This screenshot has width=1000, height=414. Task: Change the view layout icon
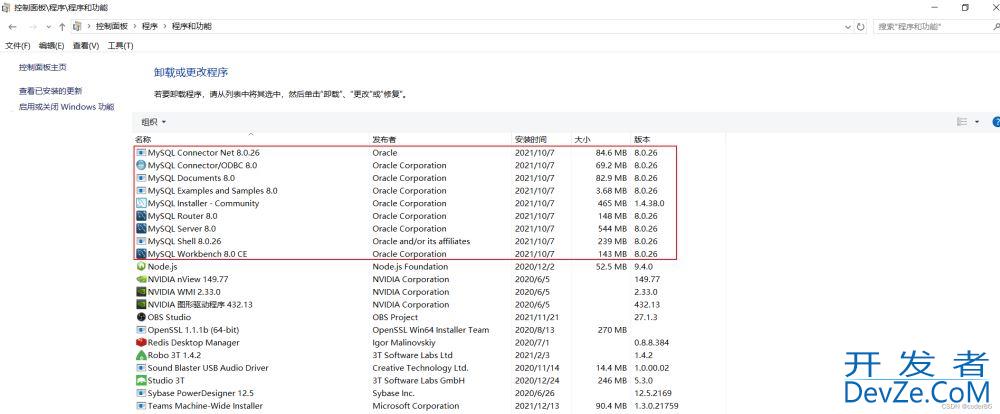pos(962,122)
